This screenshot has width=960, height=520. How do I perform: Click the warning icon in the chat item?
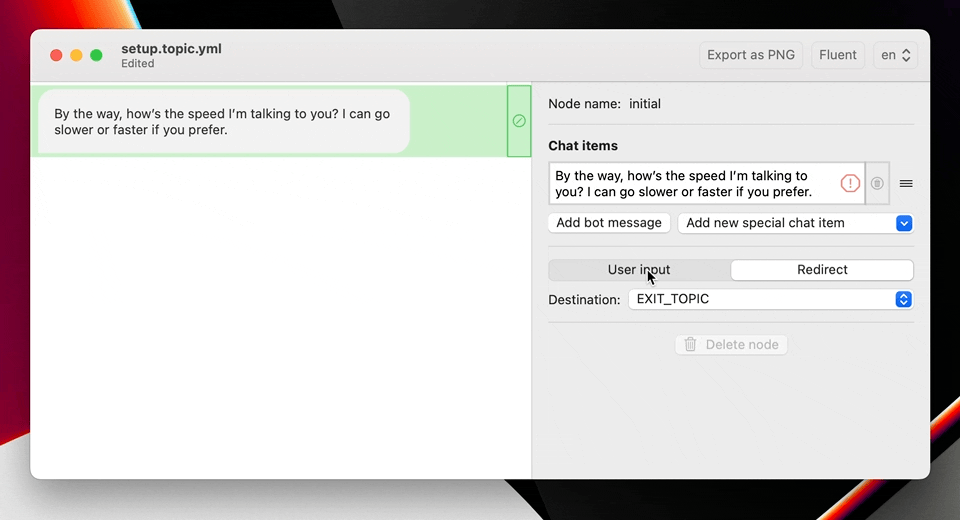tap(849, 184)
